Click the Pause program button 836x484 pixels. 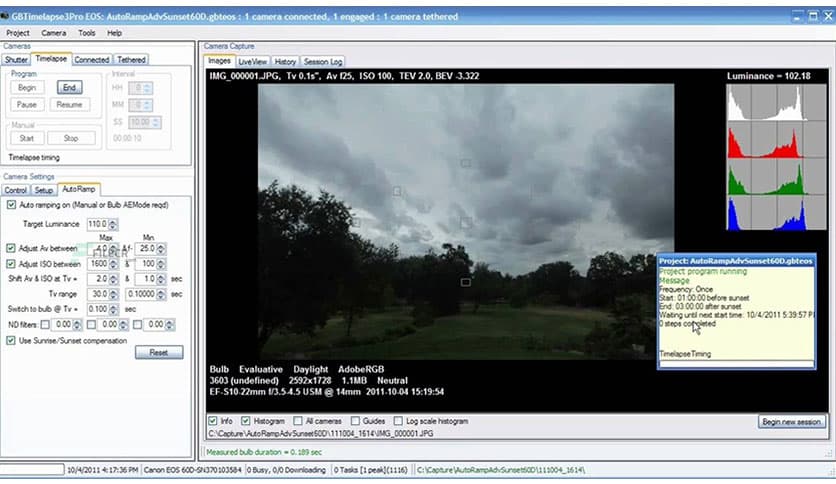click(27, 104)
